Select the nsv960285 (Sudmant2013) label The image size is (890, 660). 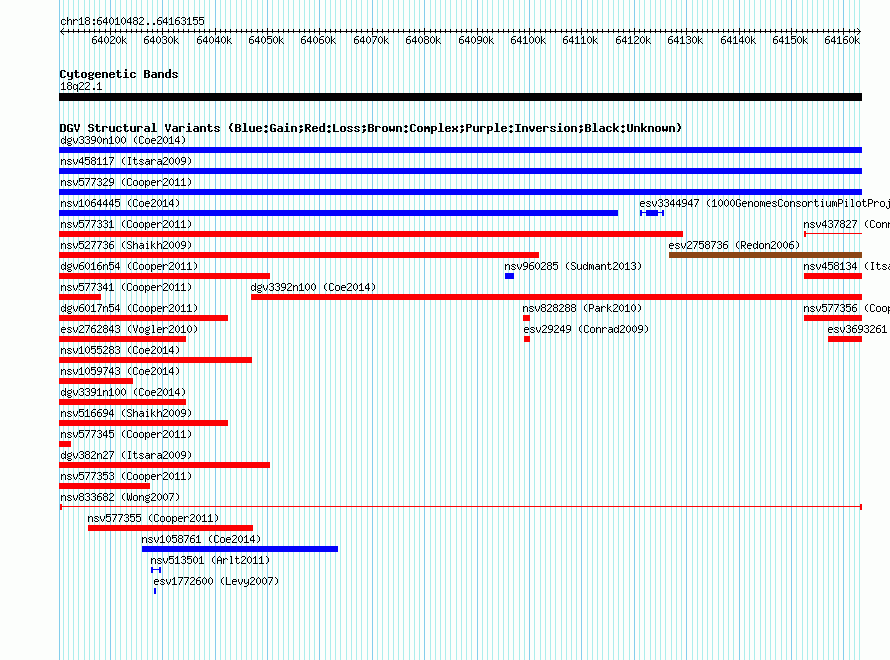tap(573, 266)
